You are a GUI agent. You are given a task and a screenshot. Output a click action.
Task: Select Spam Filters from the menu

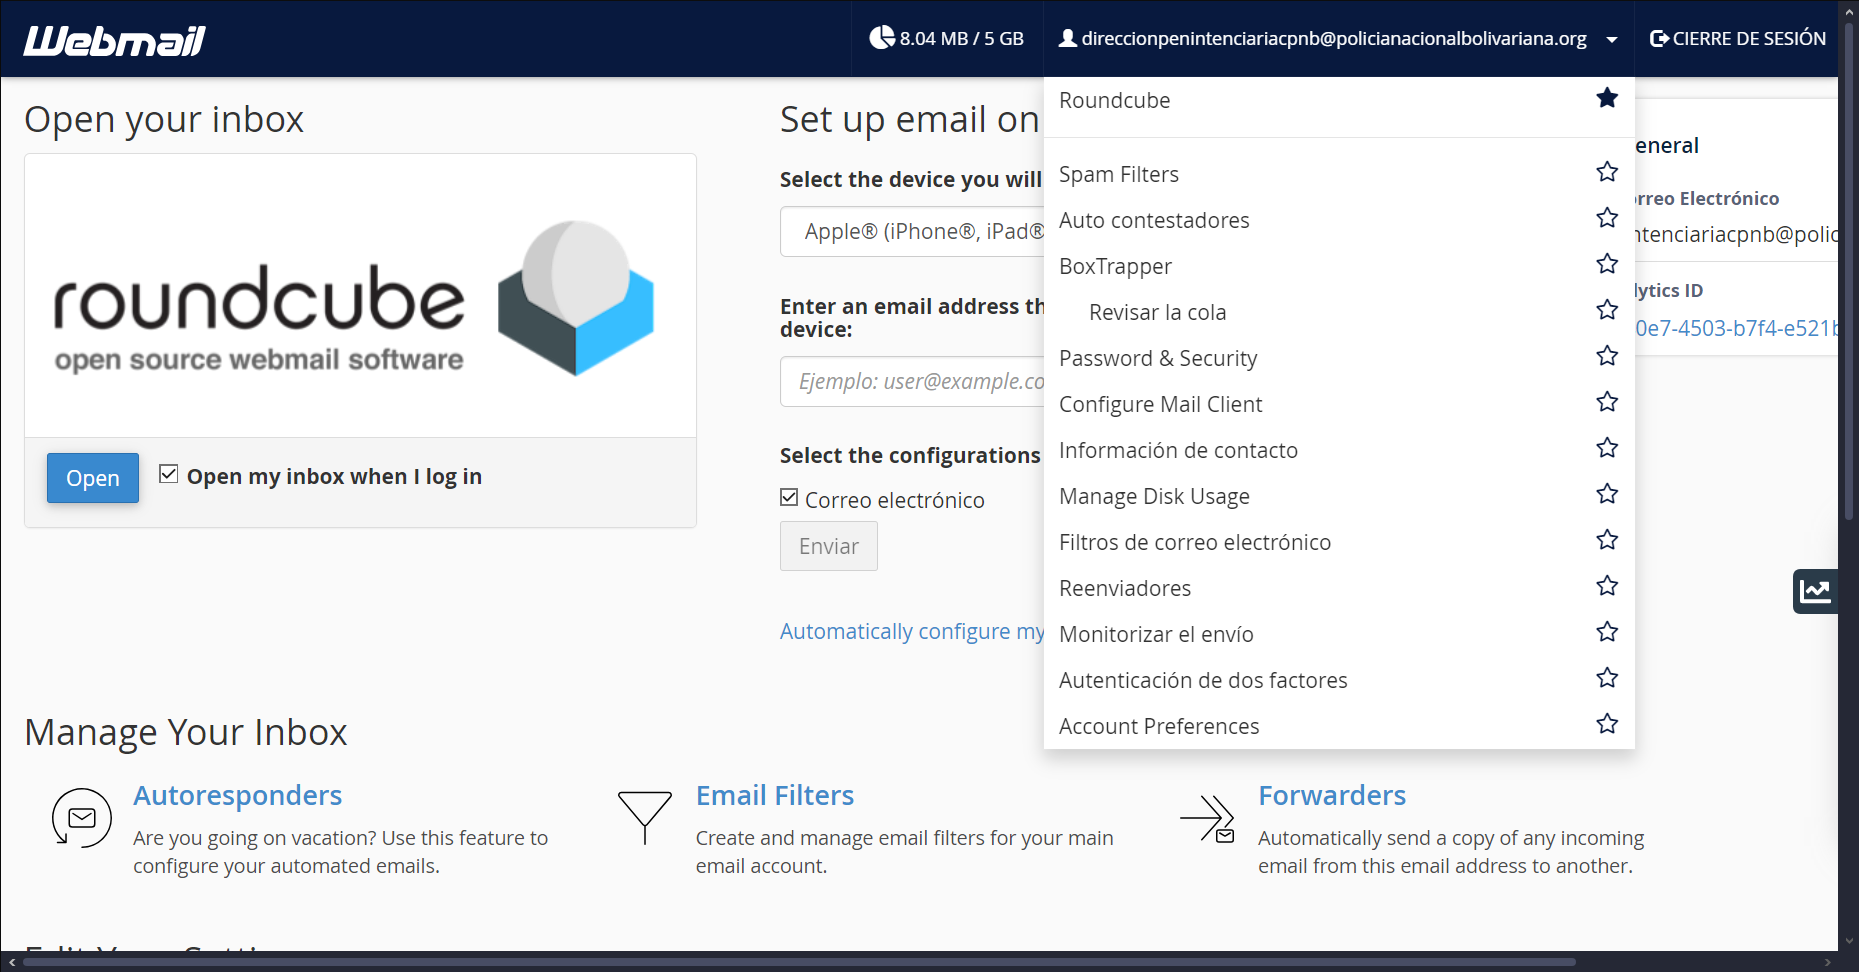[x=1119, y=175]
